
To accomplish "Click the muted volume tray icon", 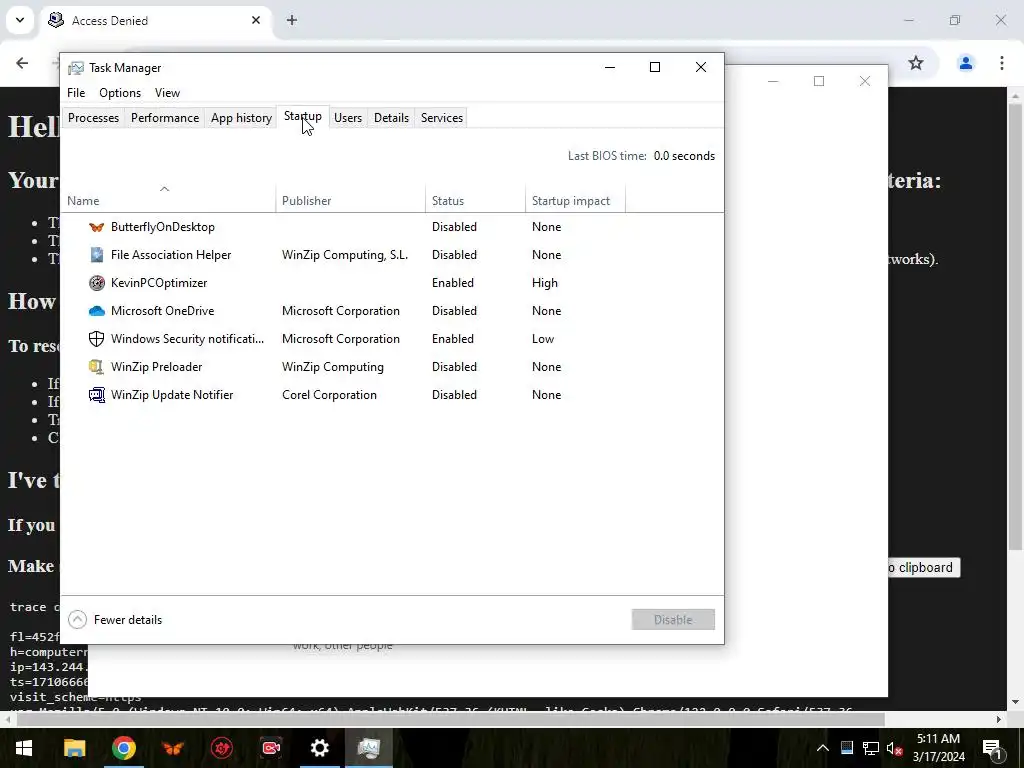I will (895, 748).
